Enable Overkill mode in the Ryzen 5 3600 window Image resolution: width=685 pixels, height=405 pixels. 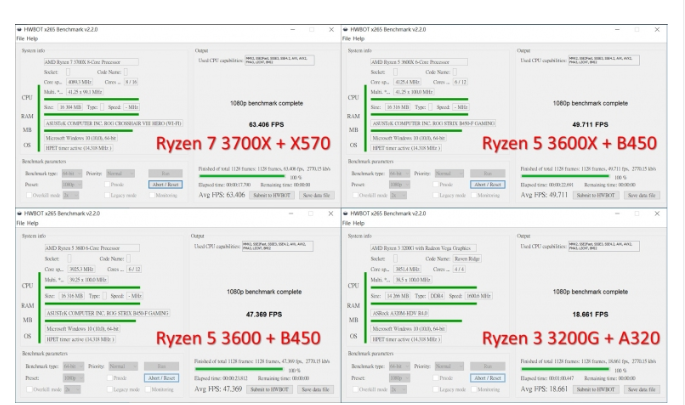(x=29, y=389)
